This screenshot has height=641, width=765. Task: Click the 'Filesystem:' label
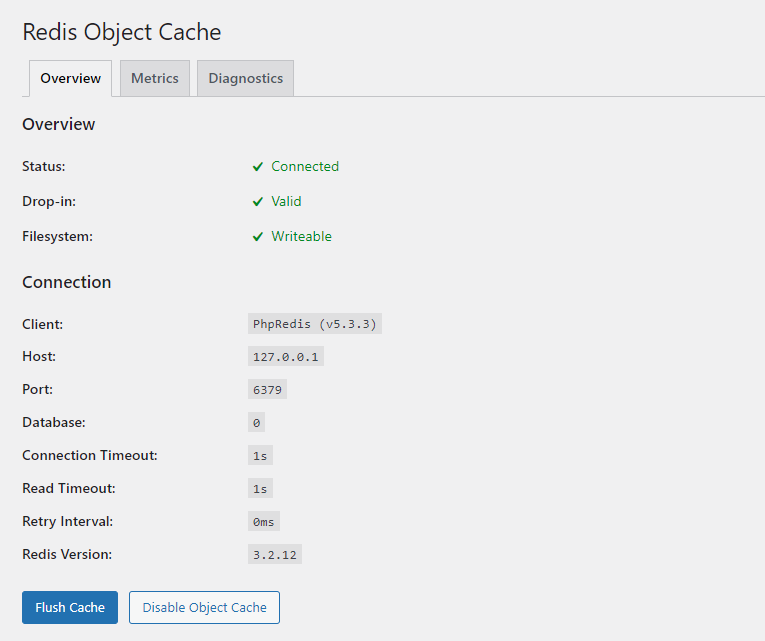pos(58,236)
